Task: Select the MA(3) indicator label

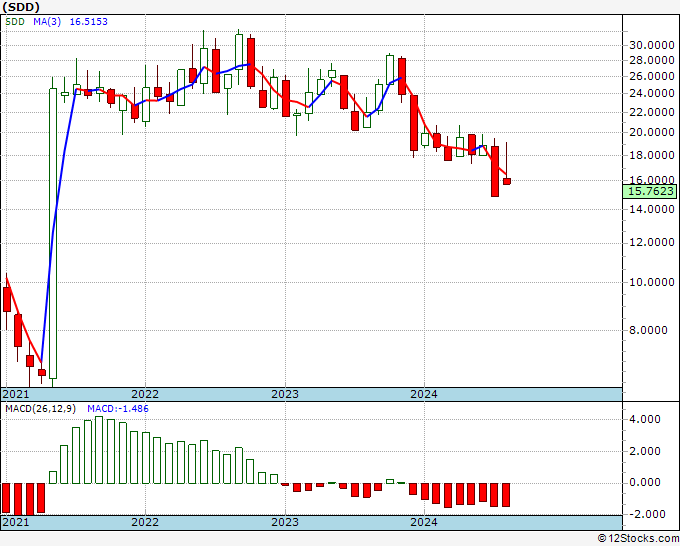Action: coord(47,22)
